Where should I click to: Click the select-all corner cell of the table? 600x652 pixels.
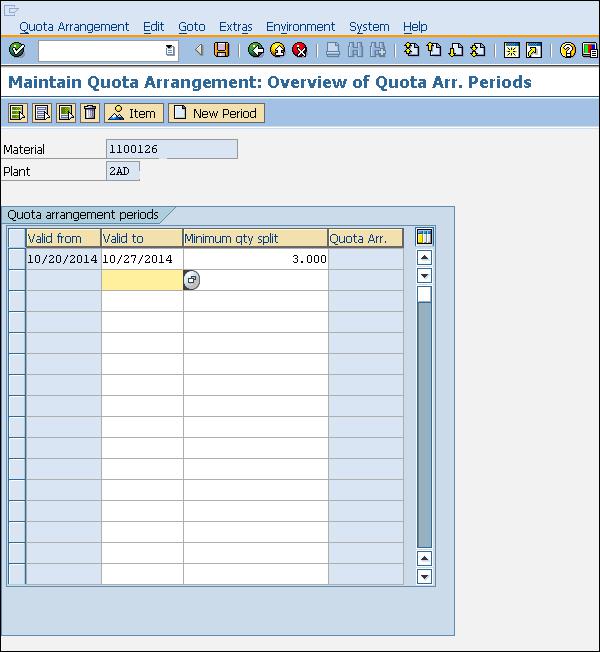click(17, 238)
